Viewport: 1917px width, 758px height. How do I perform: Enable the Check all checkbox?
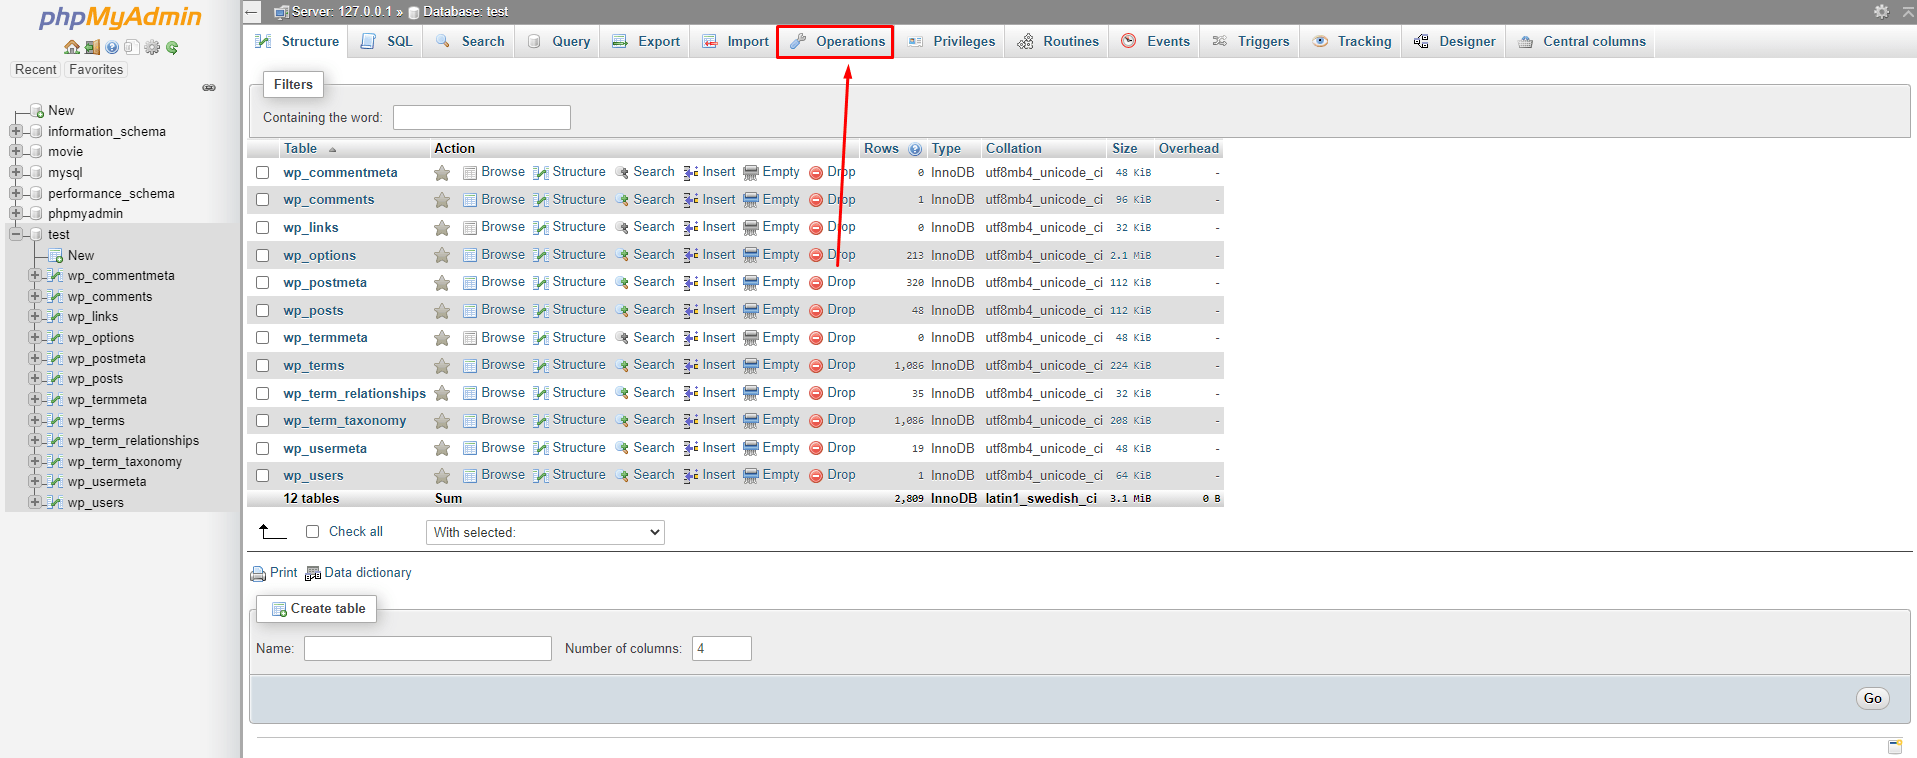click(x=312, y=532)
